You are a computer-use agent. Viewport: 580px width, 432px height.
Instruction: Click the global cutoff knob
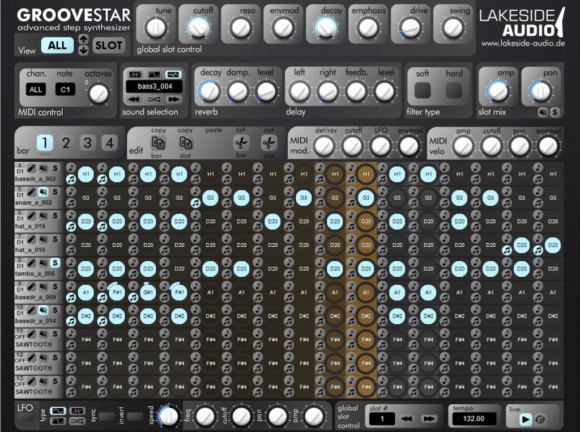click(x=199, y=28)
